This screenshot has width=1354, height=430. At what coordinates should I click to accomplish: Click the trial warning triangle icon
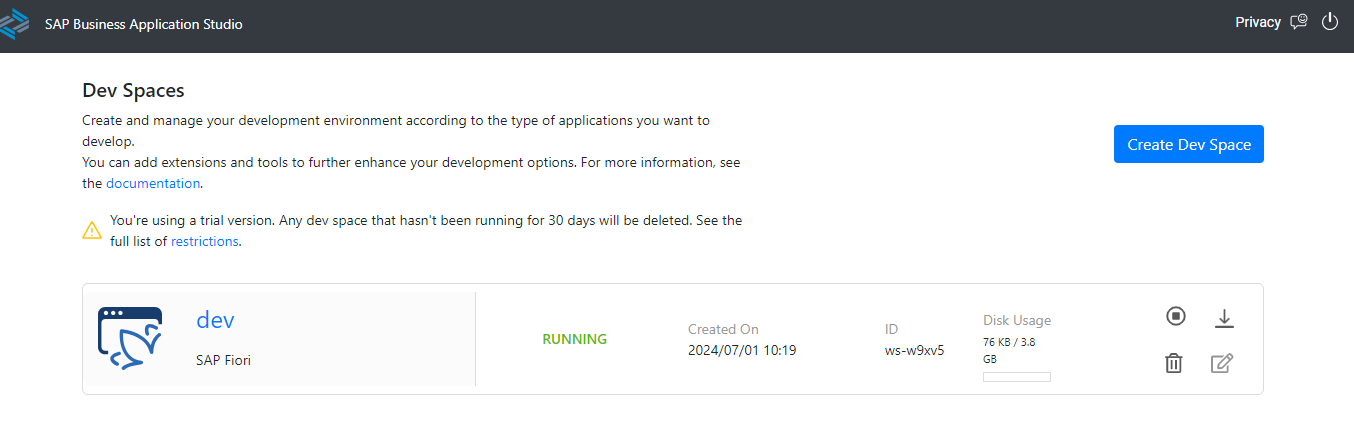(x=92, y=230)
